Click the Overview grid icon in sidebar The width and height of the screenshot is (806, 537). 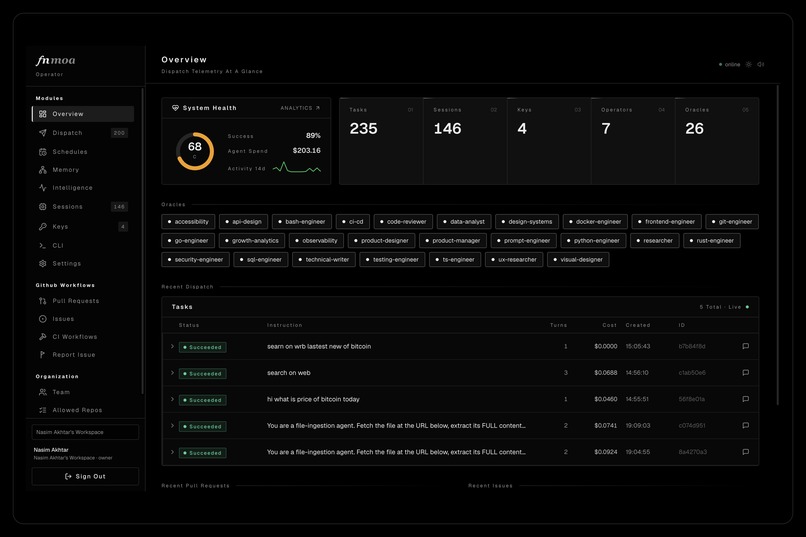(43, 114)
